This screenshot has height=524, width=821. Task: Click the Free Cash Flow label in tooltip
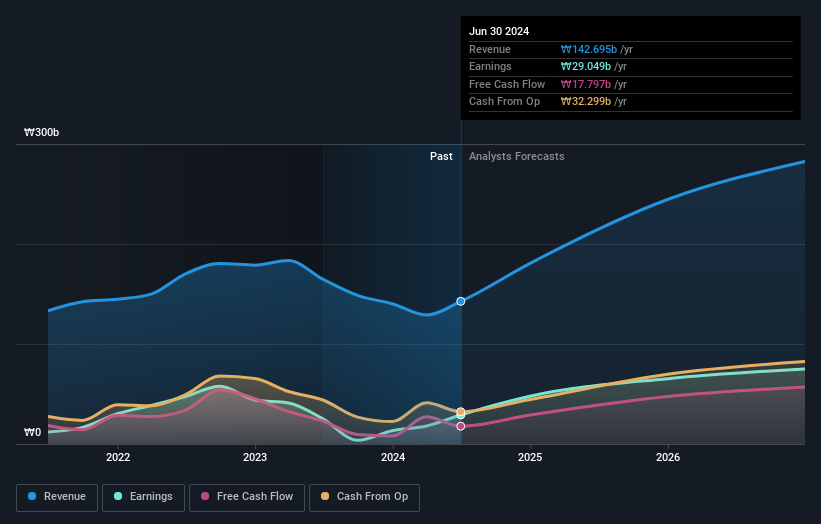[x=507, y=84]
